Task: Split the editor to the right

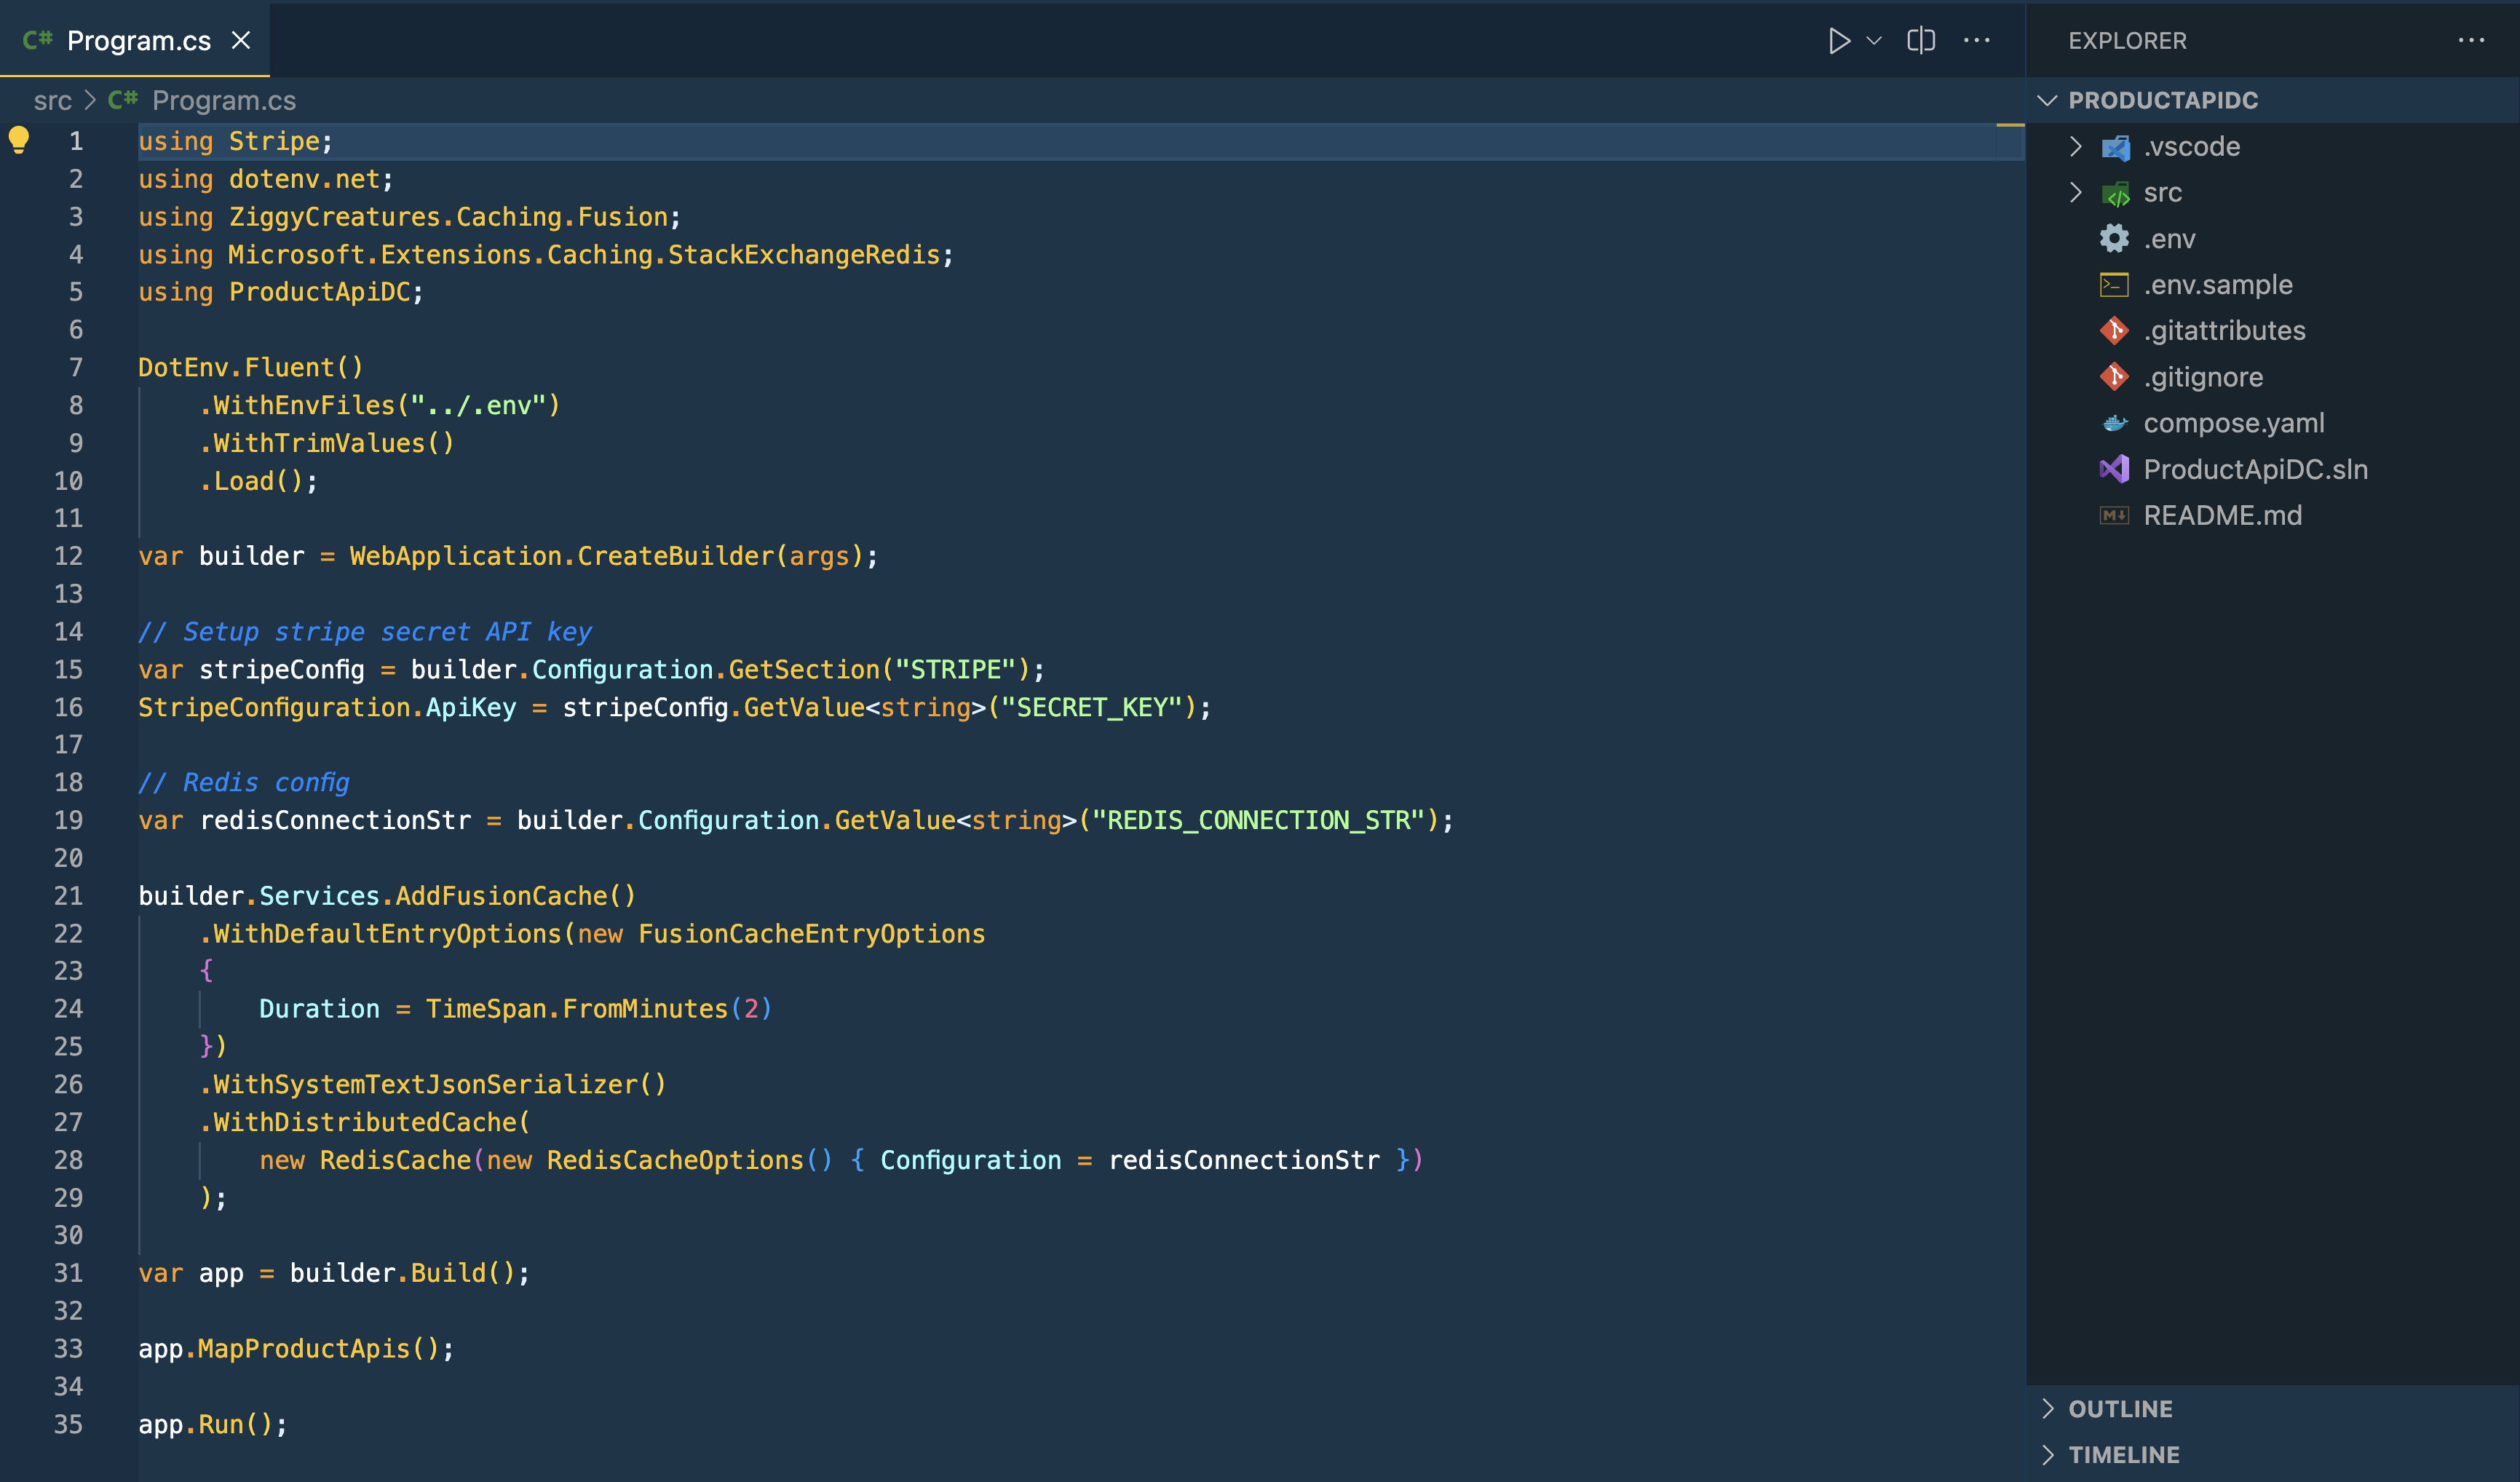Action: point(1921,41)
